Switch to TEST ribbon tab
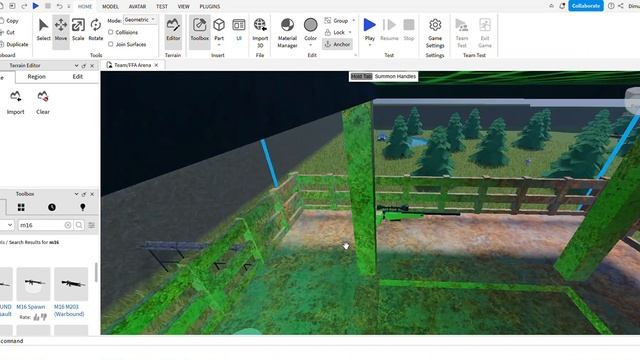Screen dimensions: 640x360 tap(162, 7)
